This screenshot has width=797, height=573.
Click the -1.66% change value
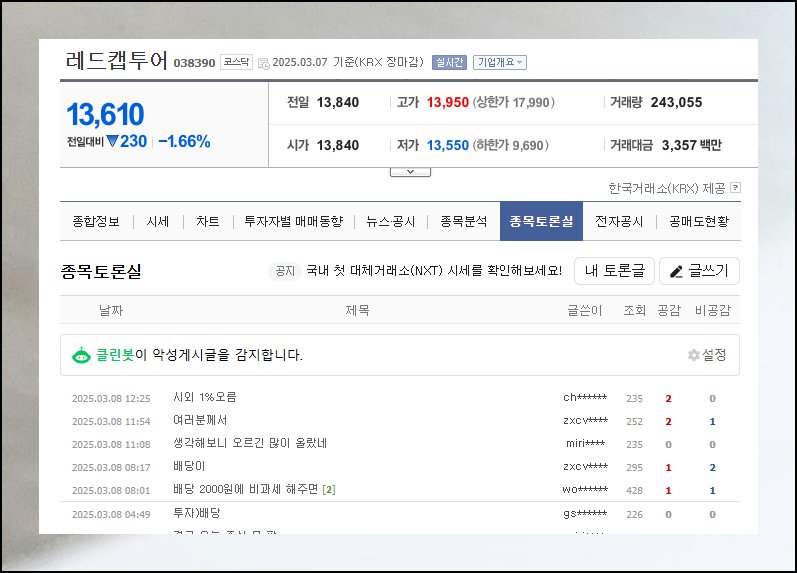185,141
